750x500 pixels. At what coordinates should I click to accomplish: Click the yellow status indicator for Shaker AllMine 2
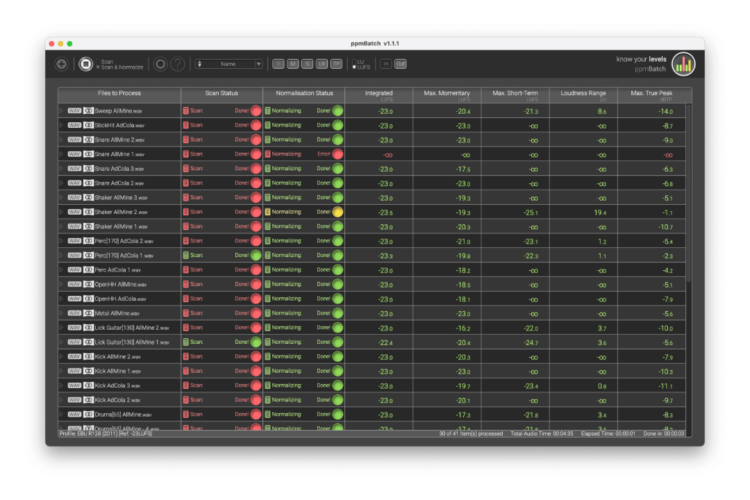click(x=338, y=213)
